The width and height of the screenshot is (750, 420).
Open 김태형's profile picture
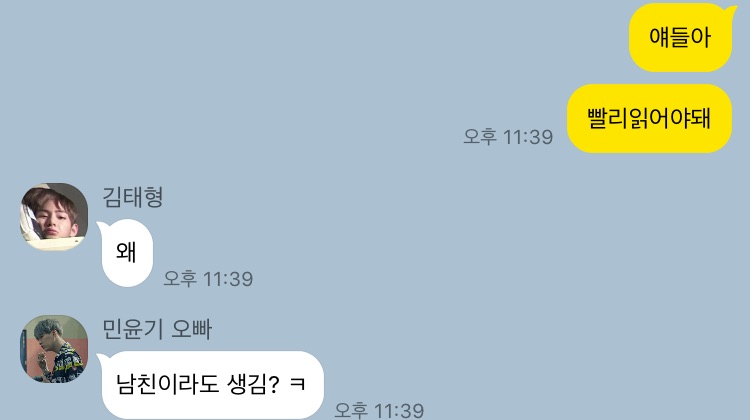pos(54,217)
